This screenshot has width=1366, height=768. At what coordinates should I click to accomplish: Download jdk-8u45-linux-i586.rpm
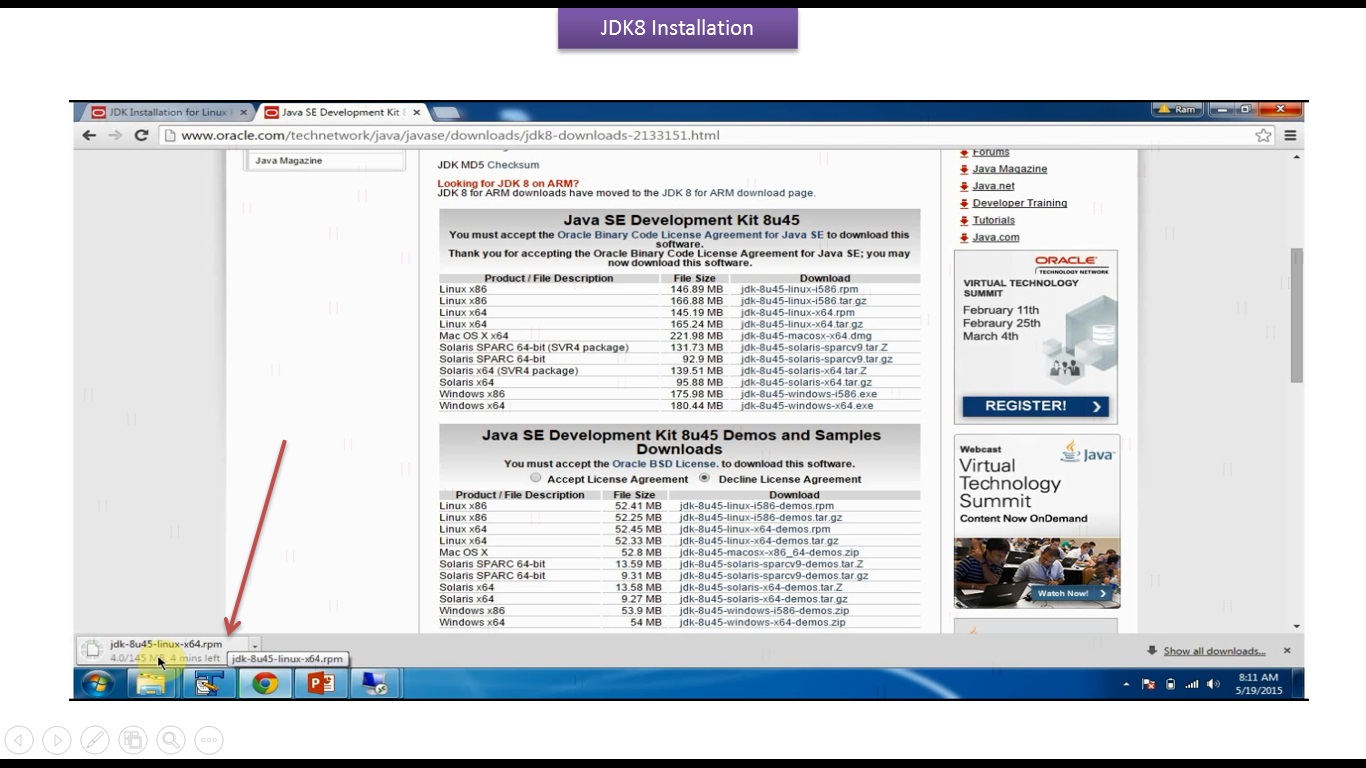click(799, 289)
